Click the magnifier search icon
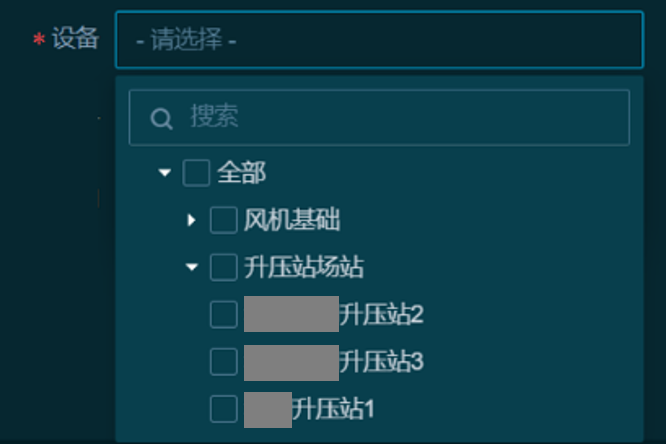 coord(161,119)
